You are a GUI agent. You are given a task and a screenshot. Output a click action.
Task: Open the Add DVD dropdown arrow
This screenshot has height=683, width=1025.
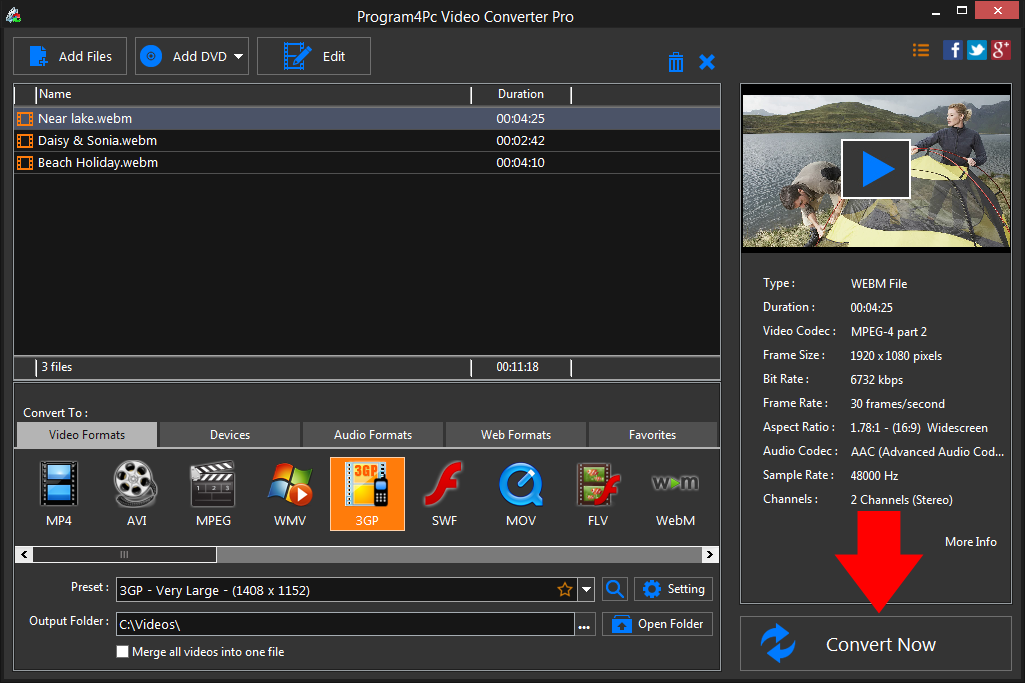point(237,56)
